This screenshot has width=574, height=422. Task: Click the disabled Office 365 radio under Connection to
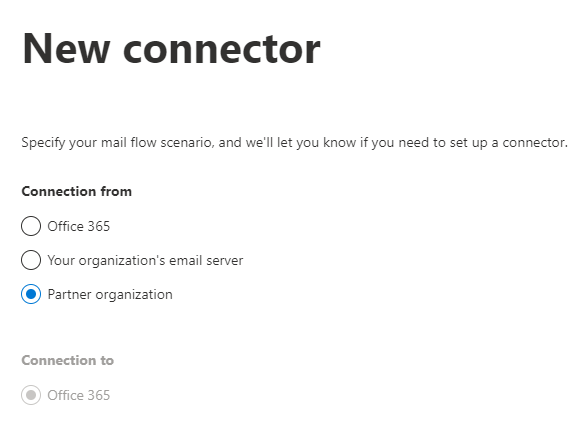tap(31, 395)
